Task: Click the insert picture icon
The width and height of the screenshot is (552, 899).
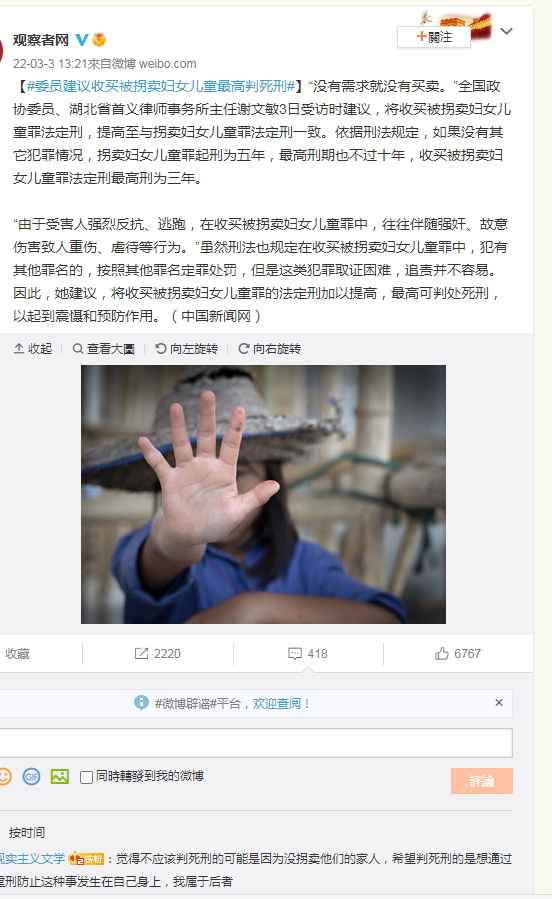Action: click(60, 776)
